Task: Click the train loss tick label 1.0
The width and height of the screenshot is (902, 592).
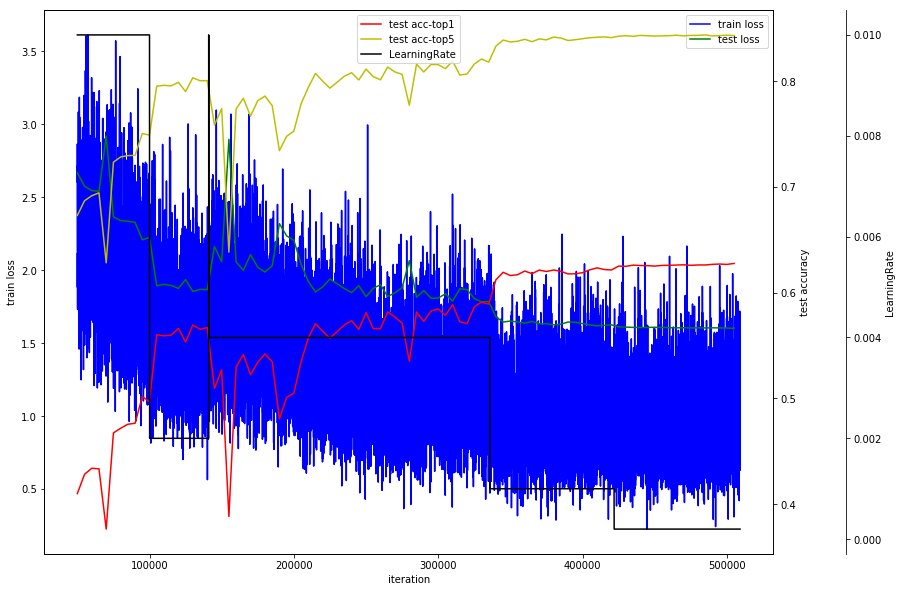Action: click(29, 417)
